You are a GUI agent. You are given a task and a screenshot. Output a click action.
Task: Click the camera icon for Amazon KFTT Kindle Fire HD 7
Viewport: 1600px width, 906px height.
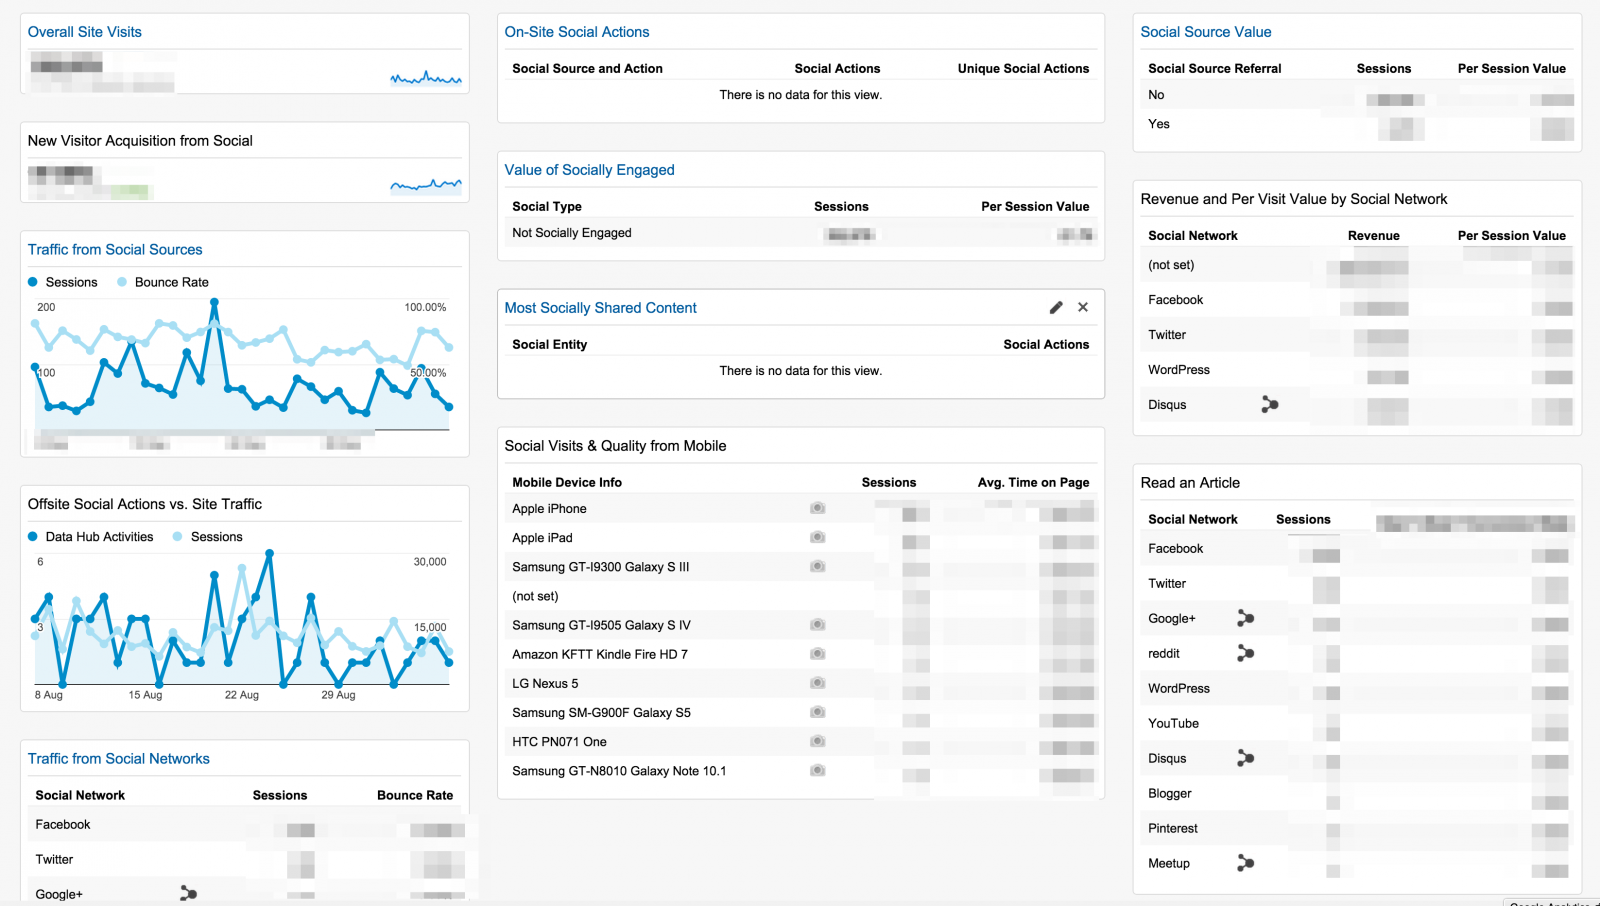(818, 654)
